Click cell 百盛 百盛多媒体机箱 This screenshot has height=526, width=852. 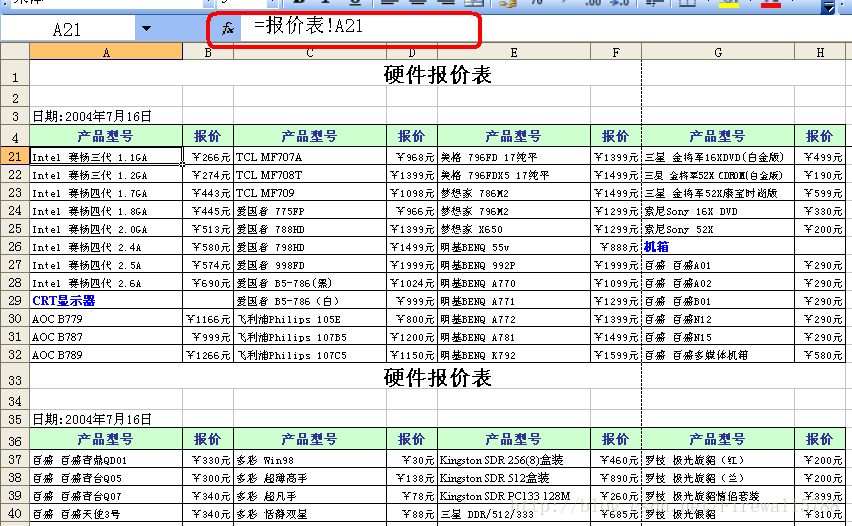(718, 355)
